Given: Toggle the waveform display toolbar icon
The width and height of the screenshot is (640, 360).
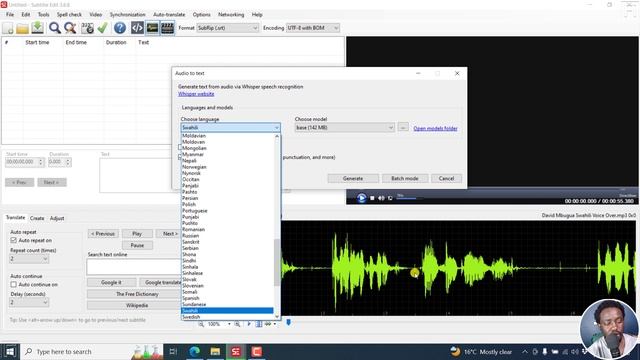Looking at the screenshot, I should pos(152,28).
